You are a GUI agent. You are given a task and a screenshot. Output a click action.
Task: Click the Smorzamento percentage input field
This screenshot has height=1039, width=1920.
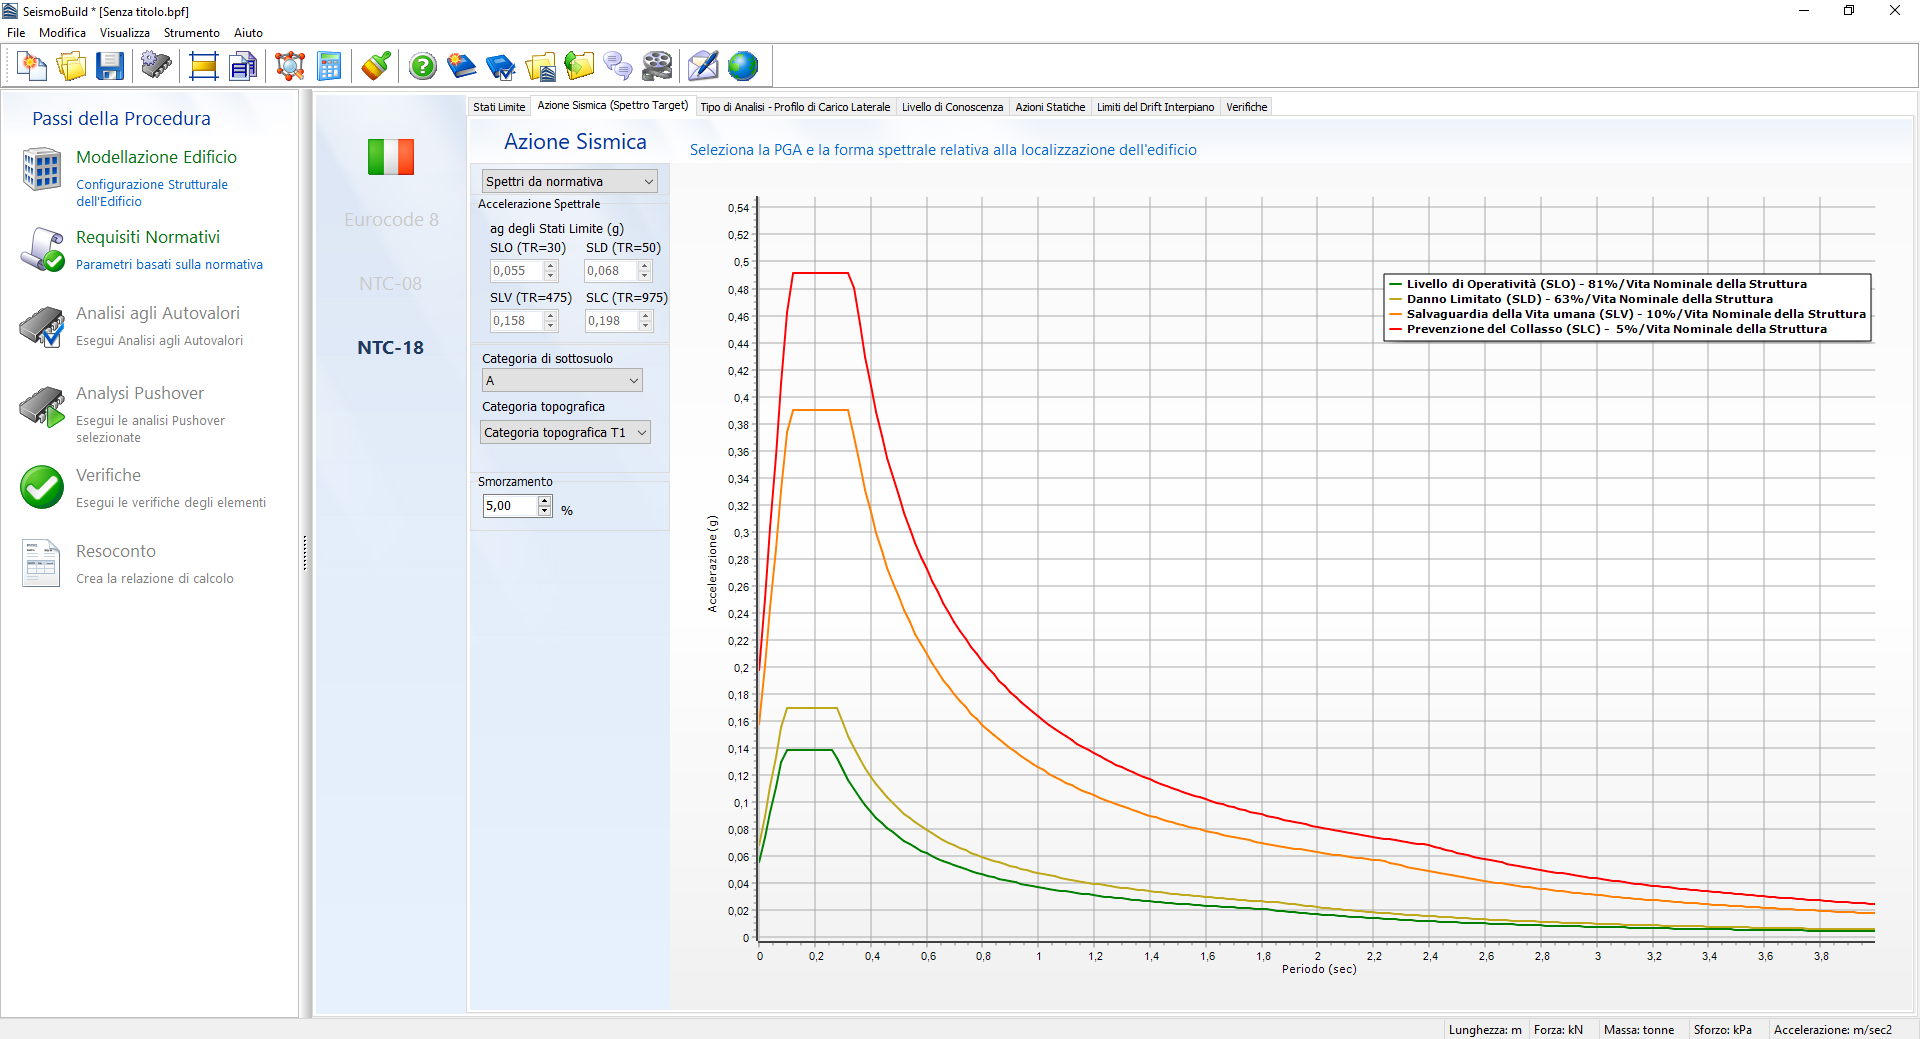[510, 506]
